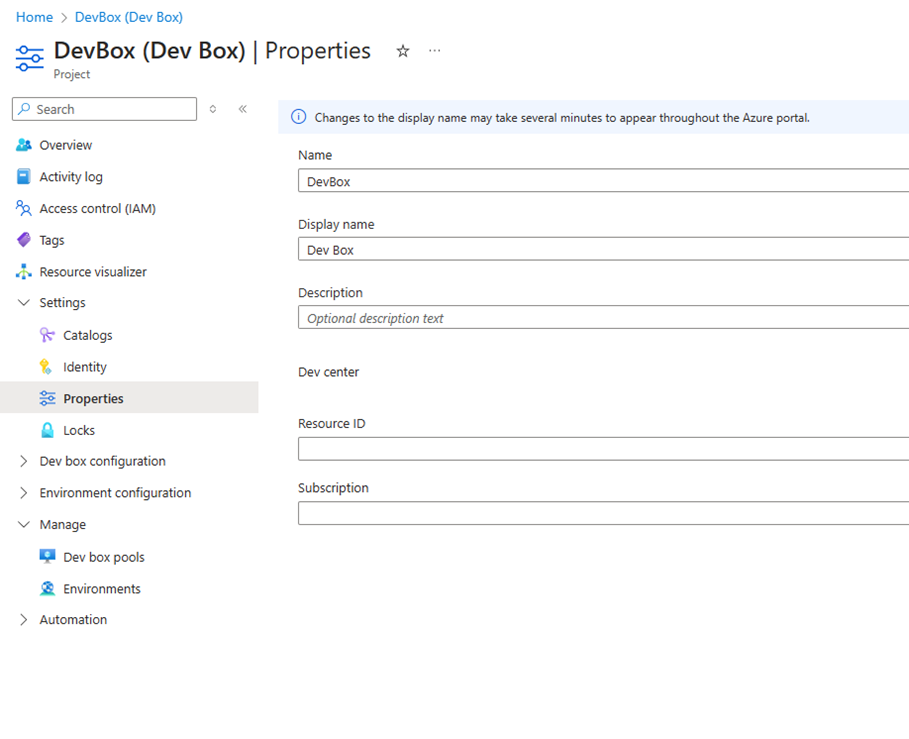
Task: Click the Resource ID field
Action: [603, 449]
